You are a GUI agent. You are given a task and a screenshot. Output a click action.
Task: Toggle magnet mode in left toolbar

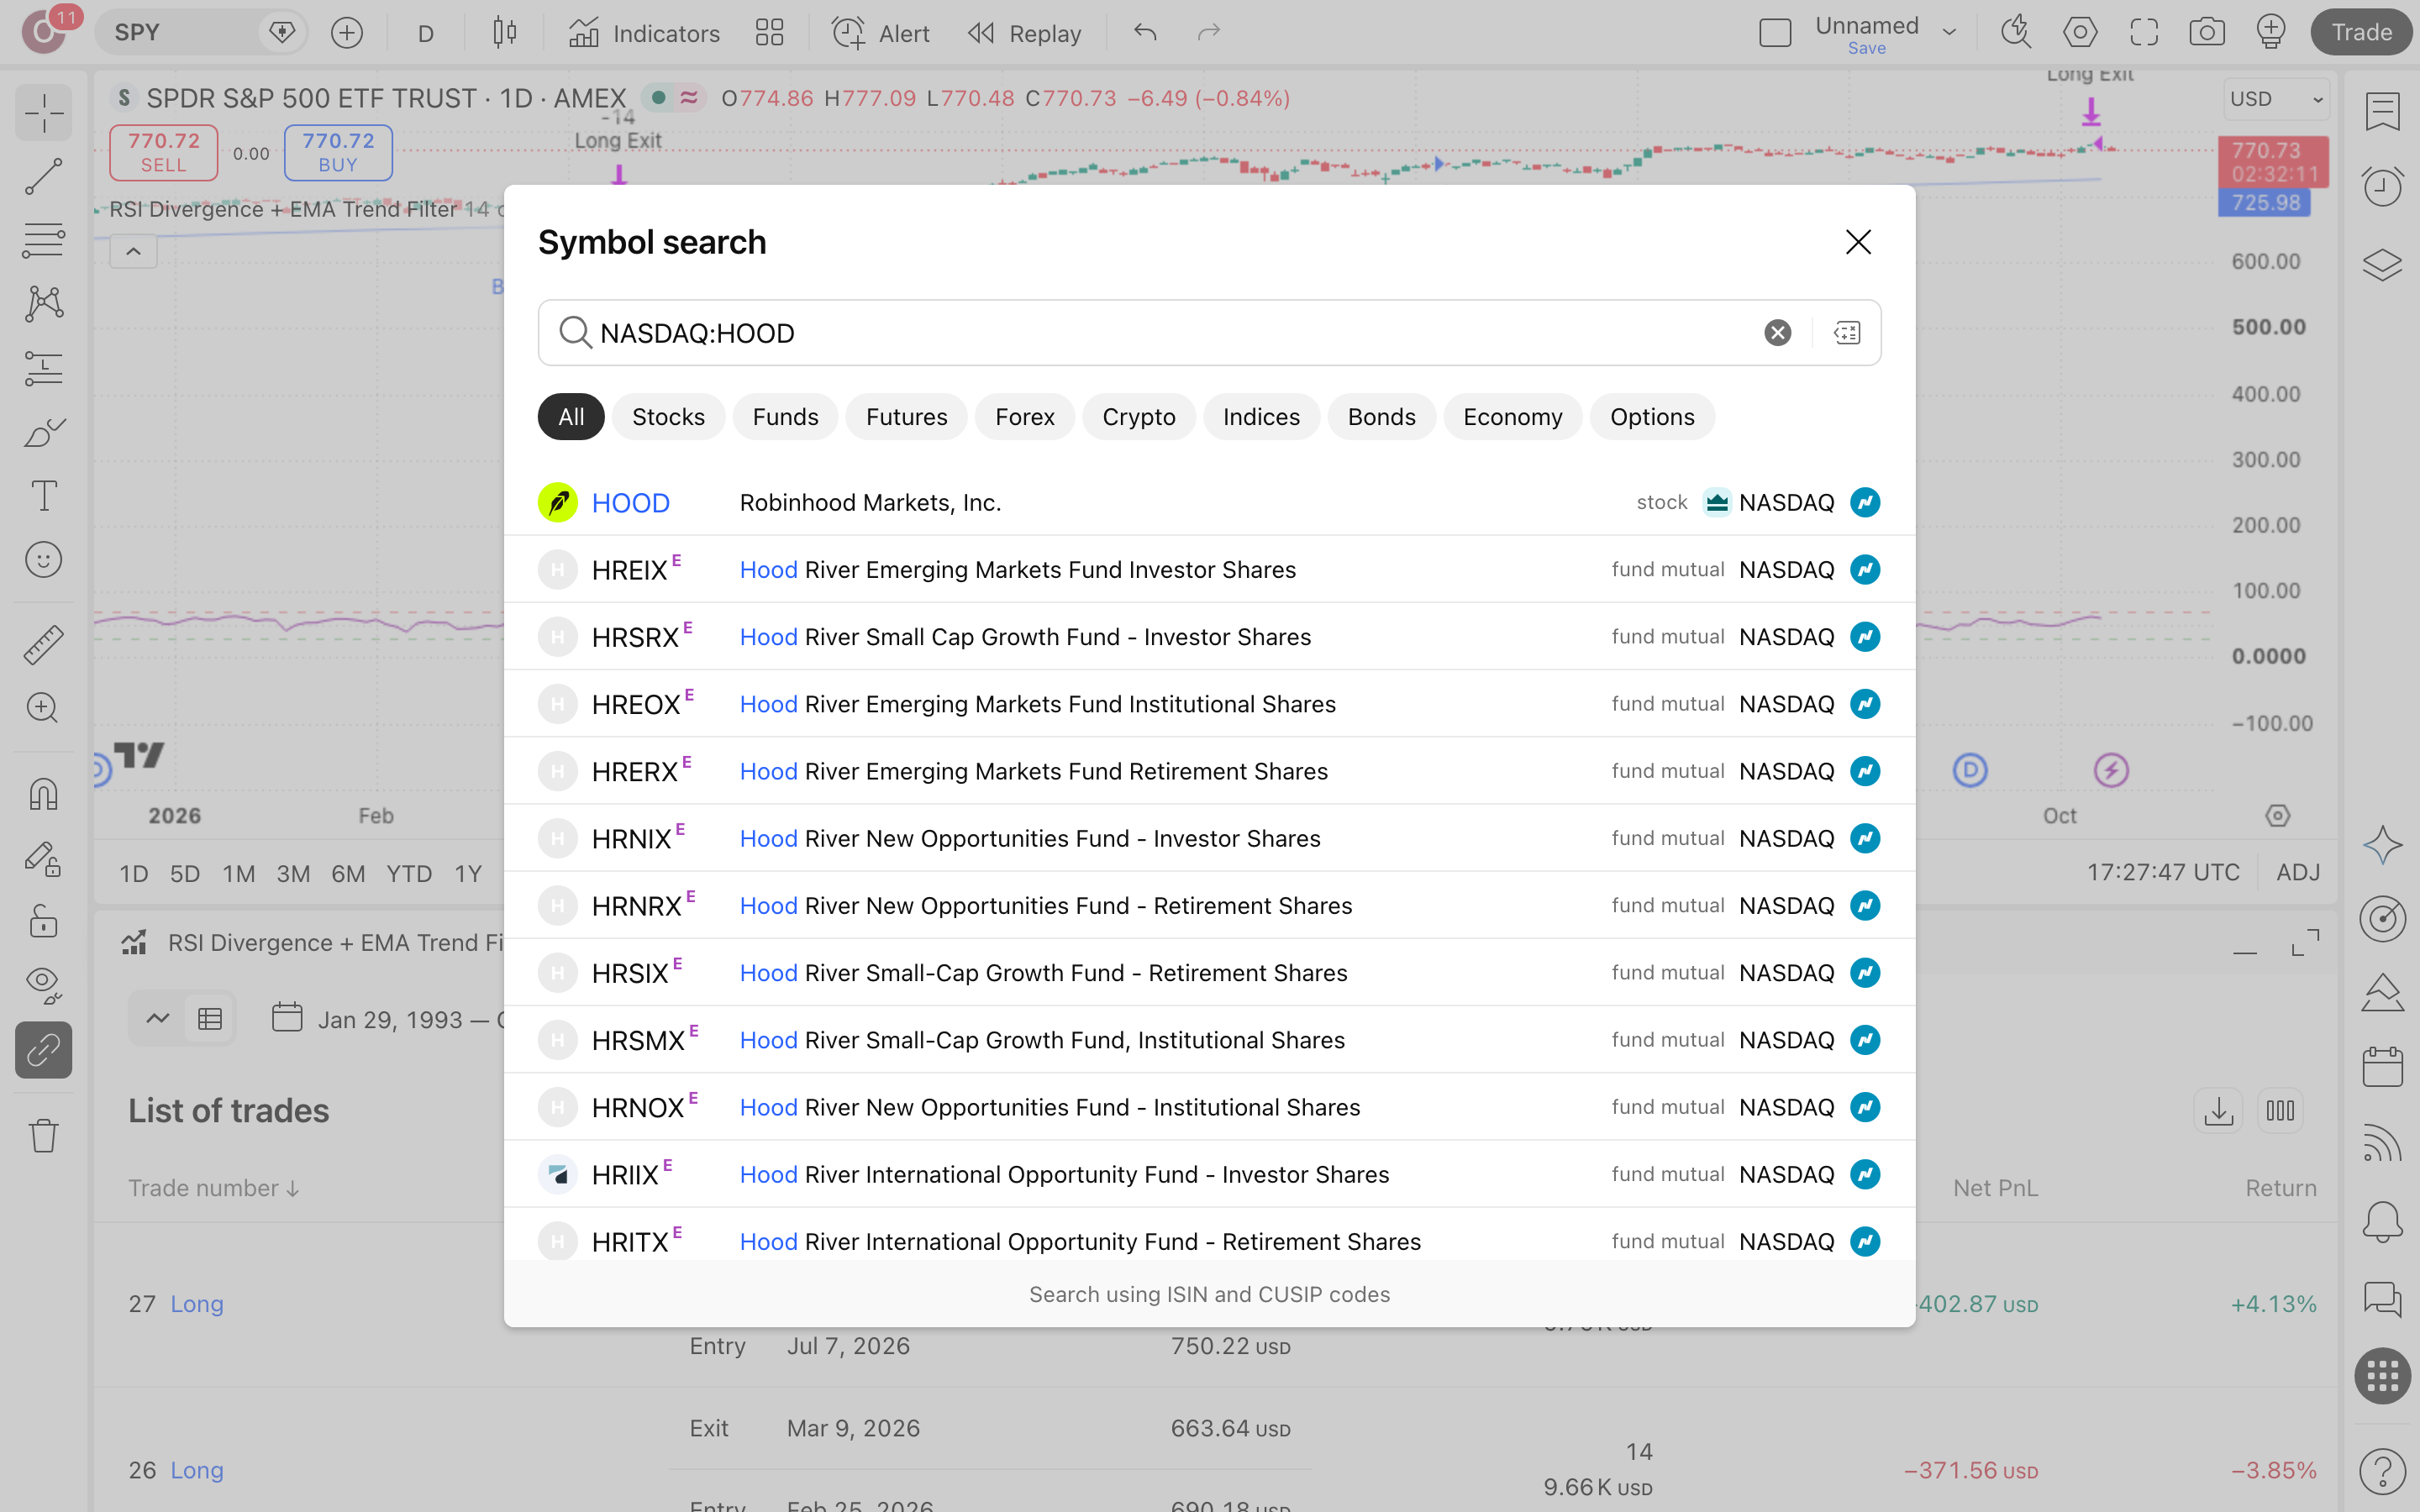43,794
